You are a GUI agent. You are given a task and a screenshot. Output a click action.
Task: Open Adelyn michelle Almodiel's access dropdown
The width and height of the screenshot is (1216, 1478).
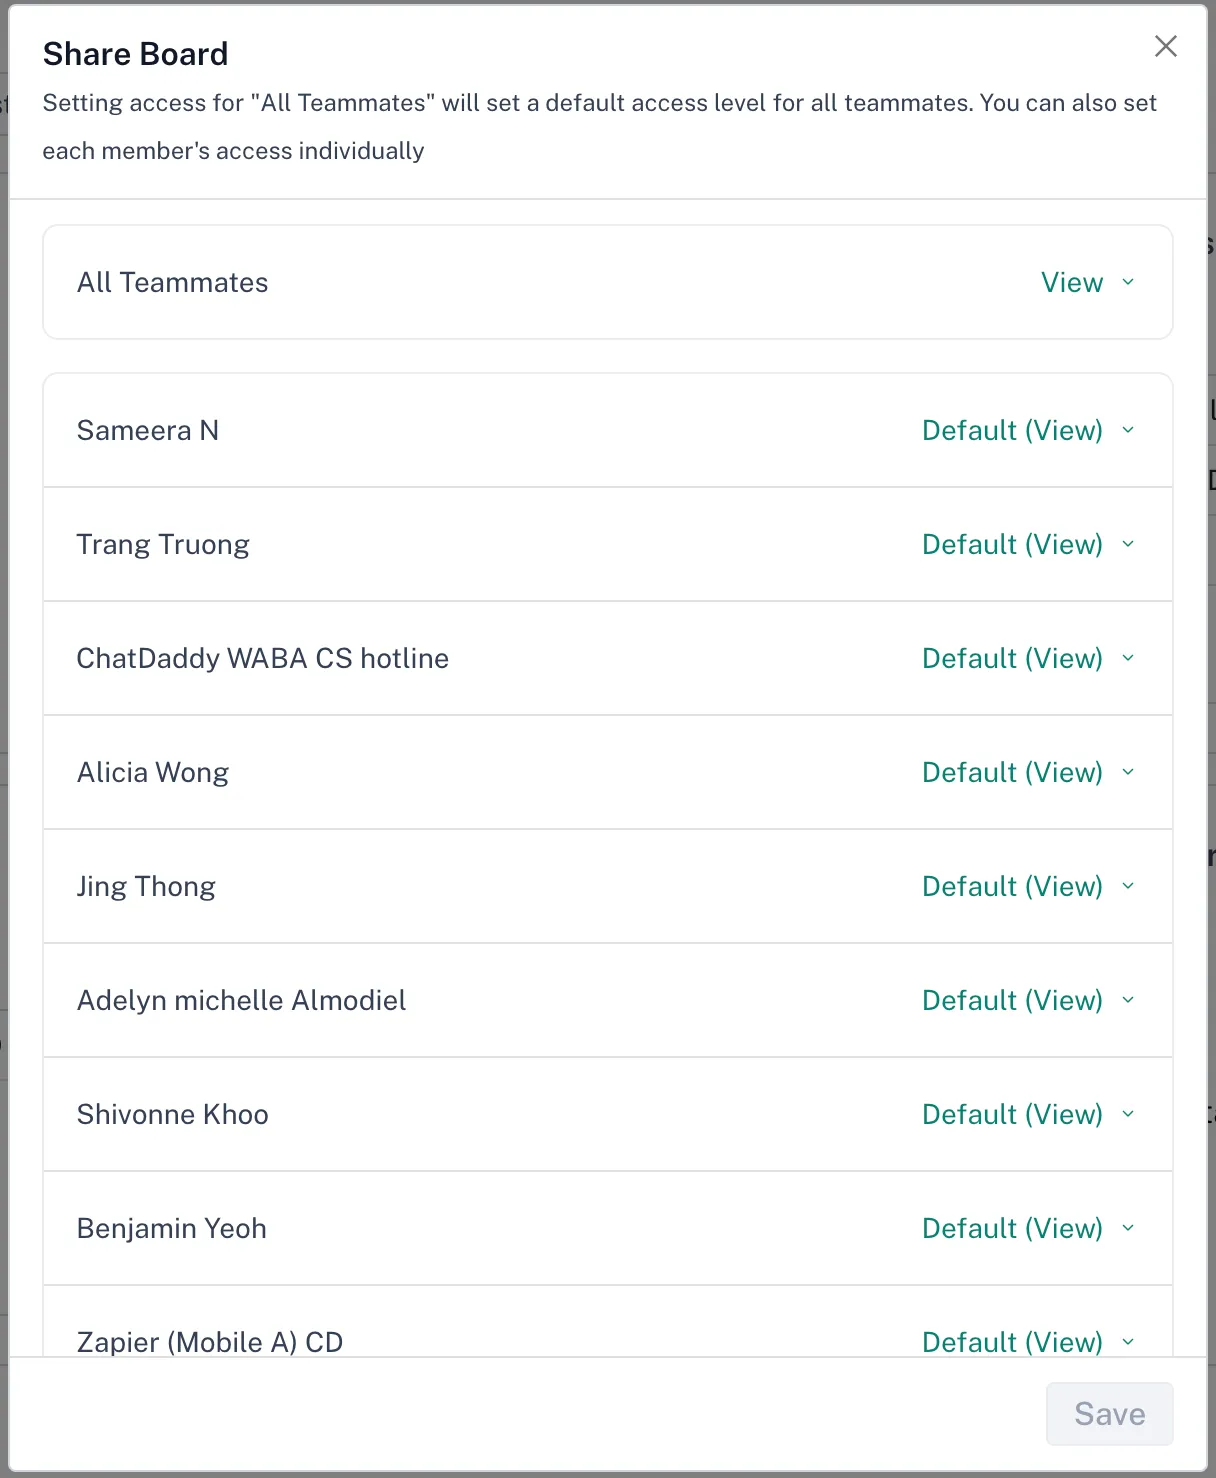coord(1027,1001)
